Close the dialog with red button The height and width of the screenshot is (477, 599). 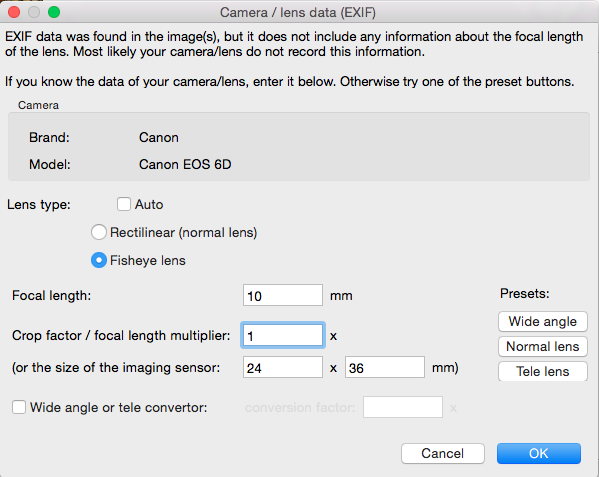(x=14, y=12)
